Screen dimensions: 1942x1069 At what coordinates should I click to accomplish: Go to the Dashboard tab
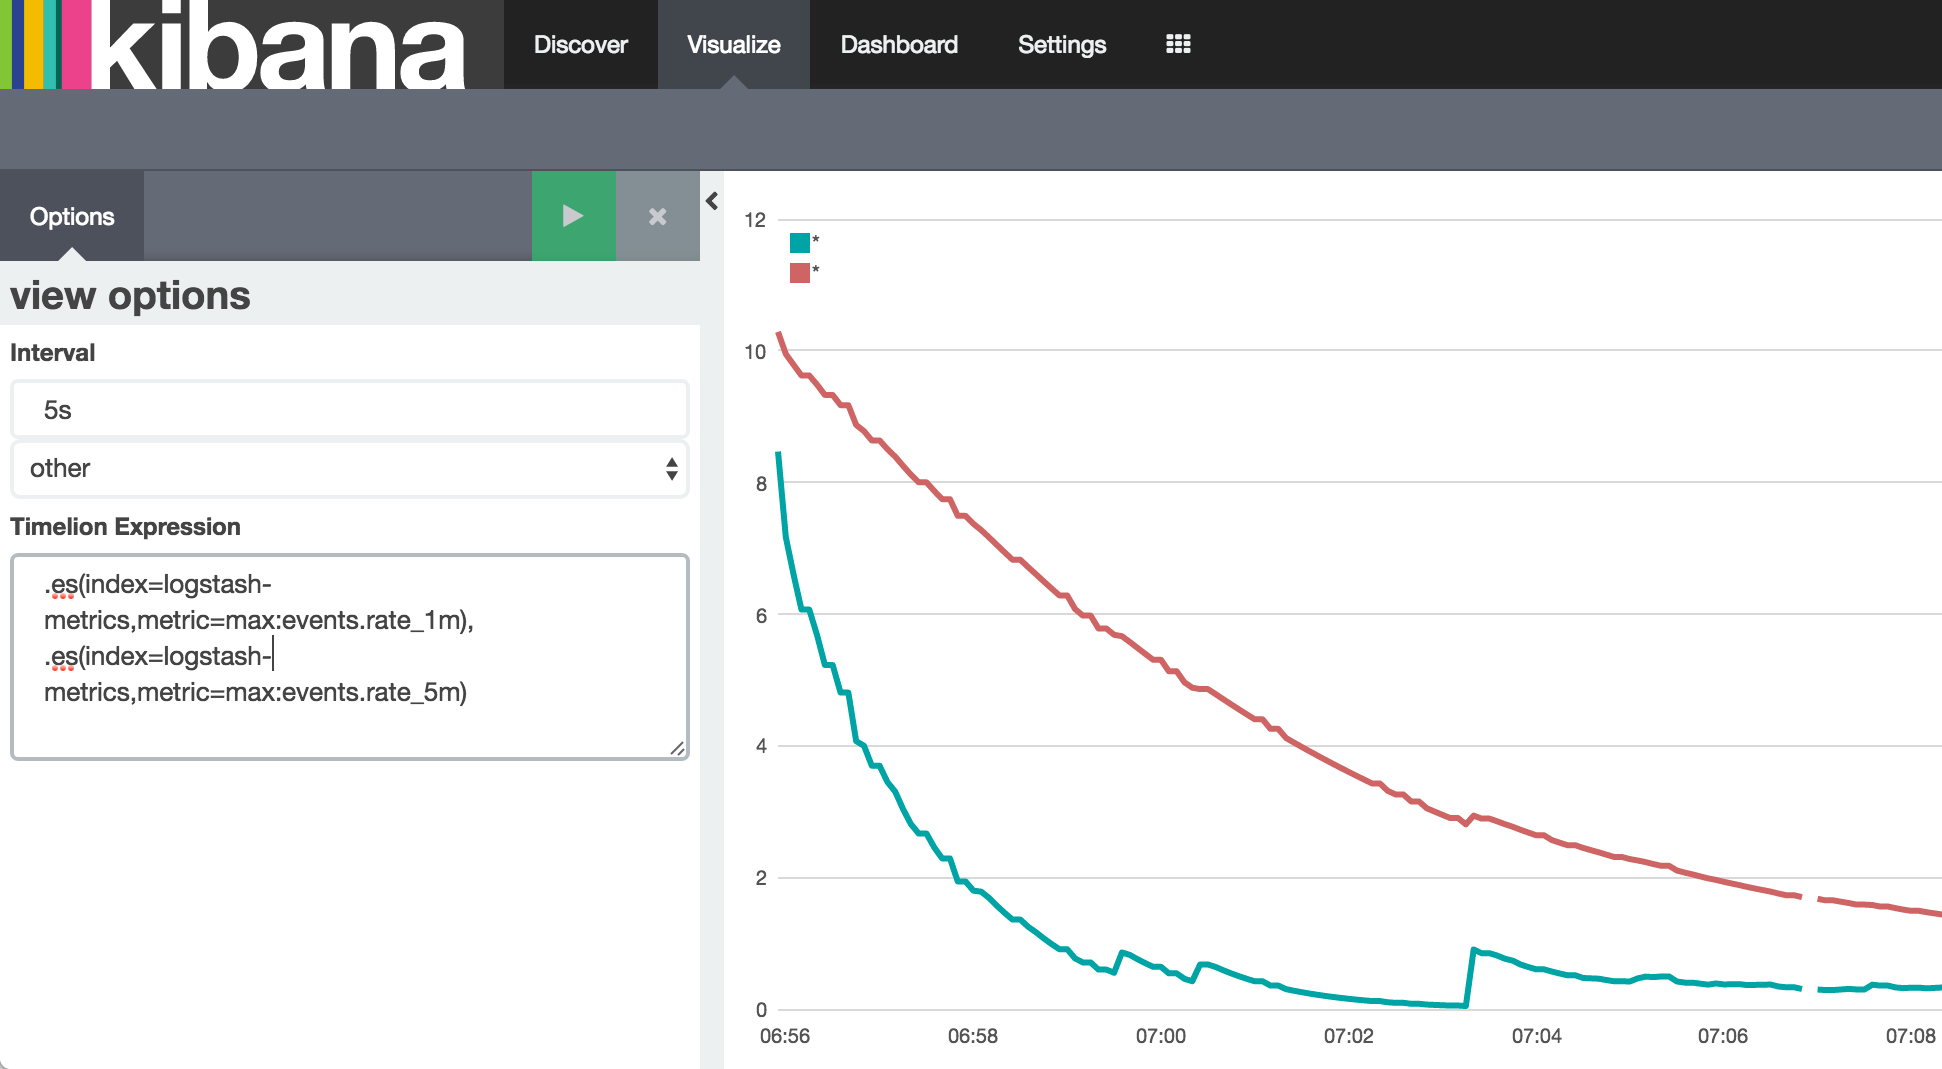coord(898,44)
